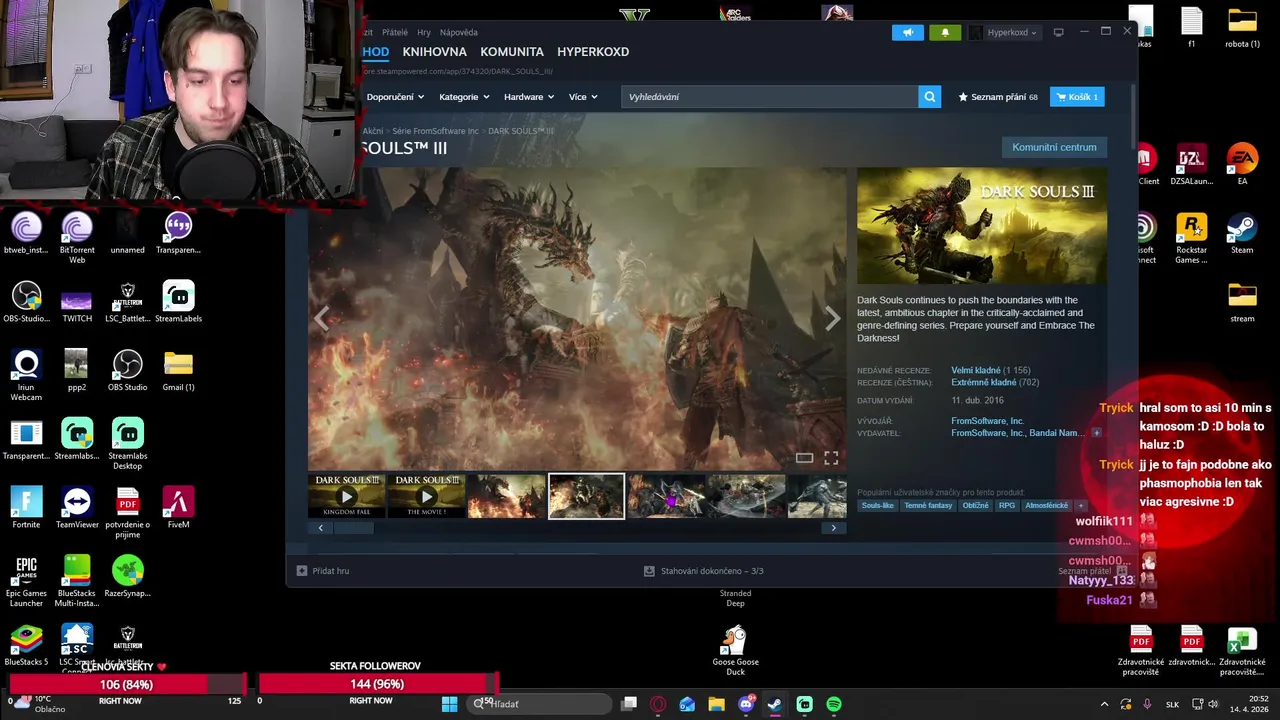This screenshot has width=1280, height=720.
Task: Open FromSoftware, Inc. developer link
Action: (987, 421)
